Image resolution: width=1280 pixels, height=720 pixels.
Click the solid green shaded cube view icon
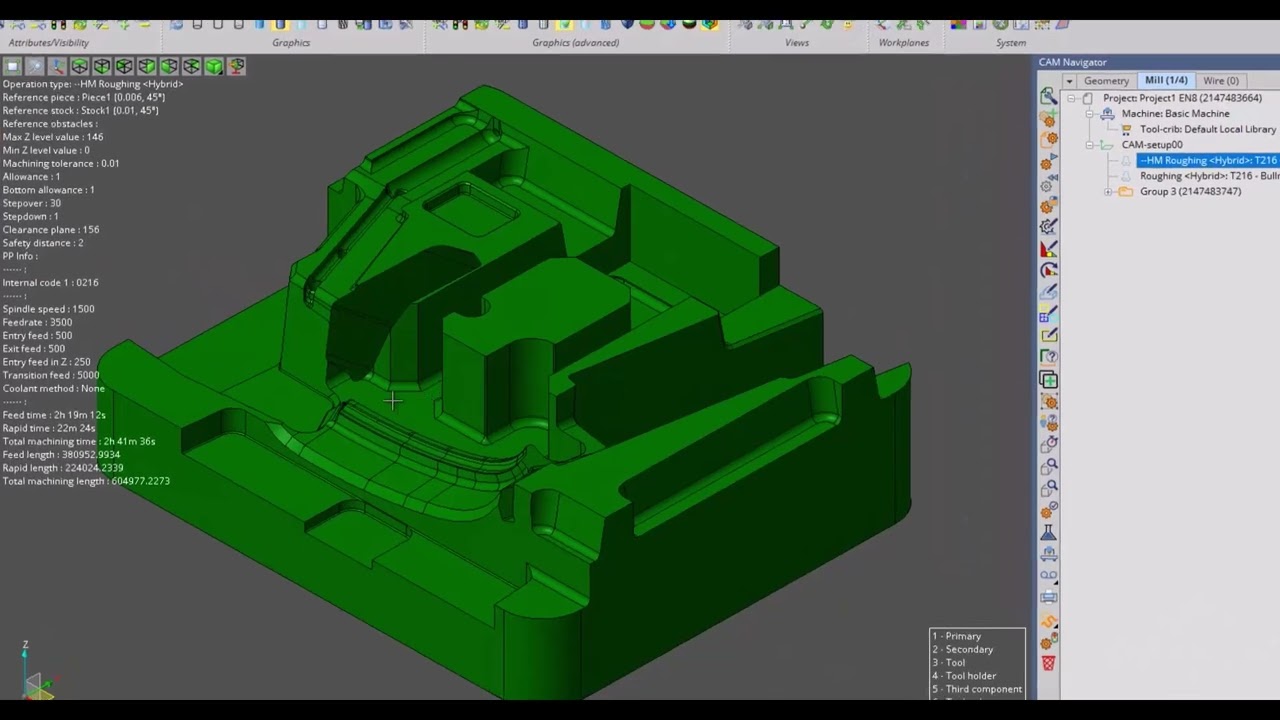pyautogui.click(x=214, y=66)
